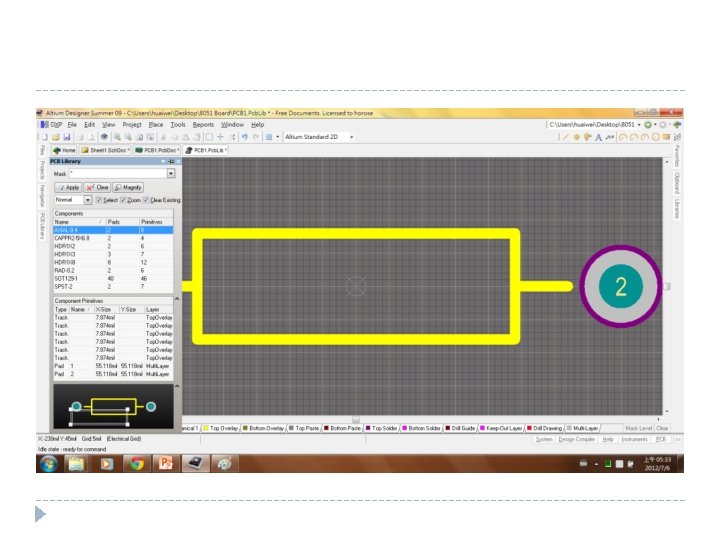Open Chrome from the taskbar

pos(136,463)
